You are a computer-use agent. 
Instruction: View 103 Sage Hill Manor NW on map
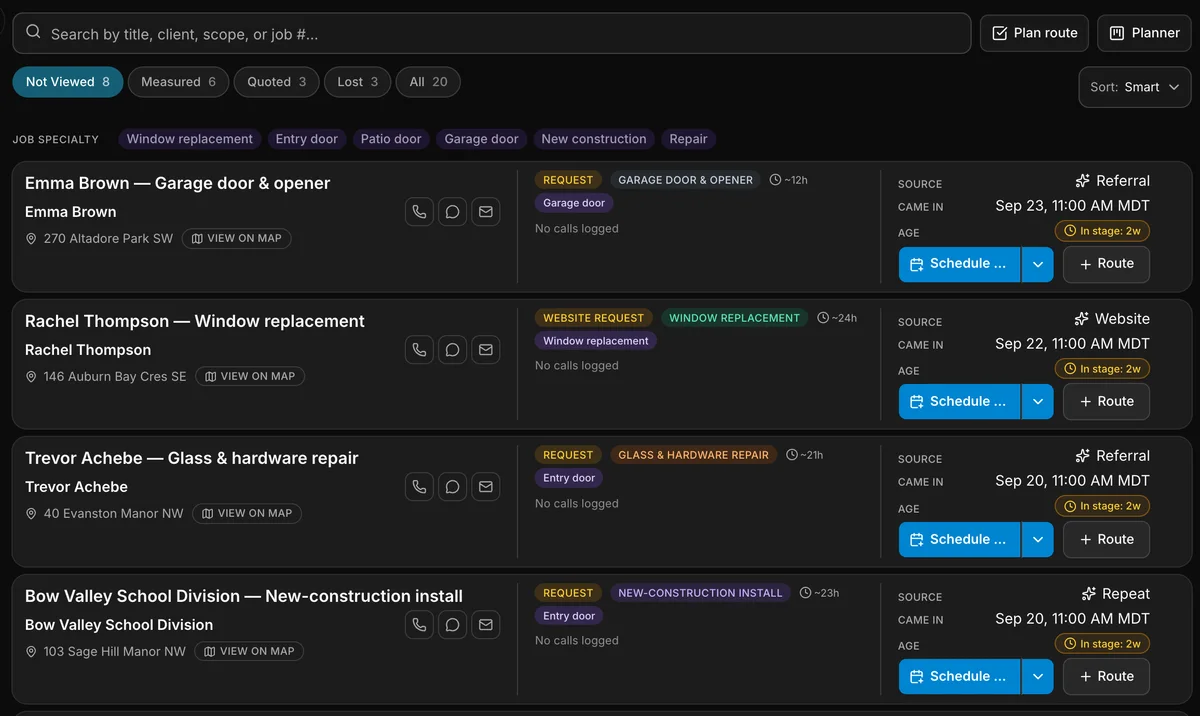249,652
